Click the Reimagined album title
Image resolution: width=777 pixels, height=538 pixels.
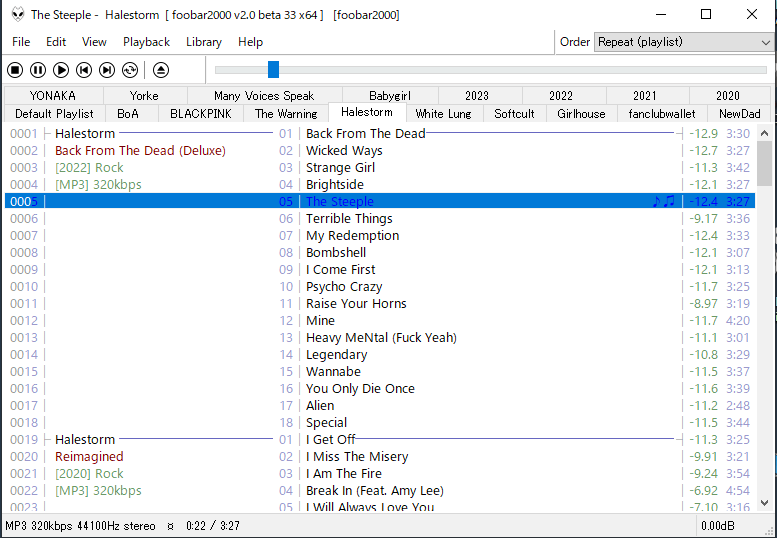pyautogui.click(x=89, y=457)
